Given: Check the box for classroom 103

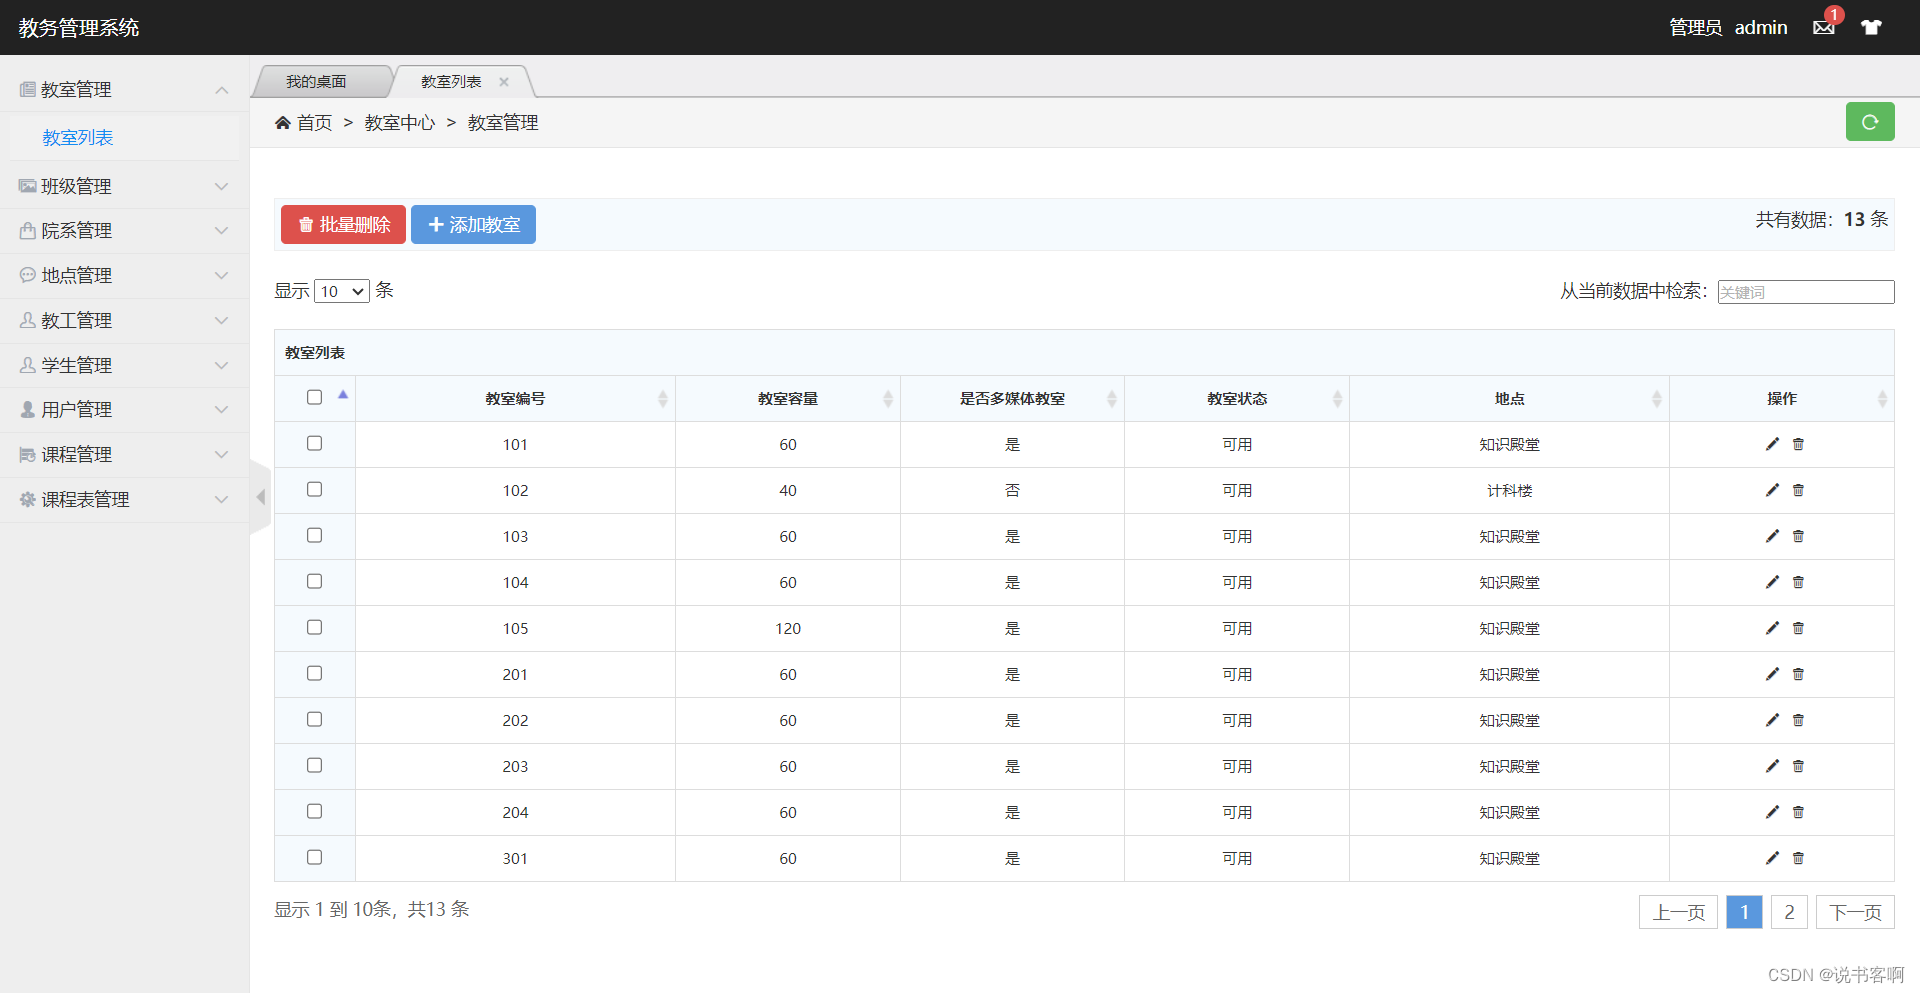Looking at the screenshot, I should [x=314, y=535].
